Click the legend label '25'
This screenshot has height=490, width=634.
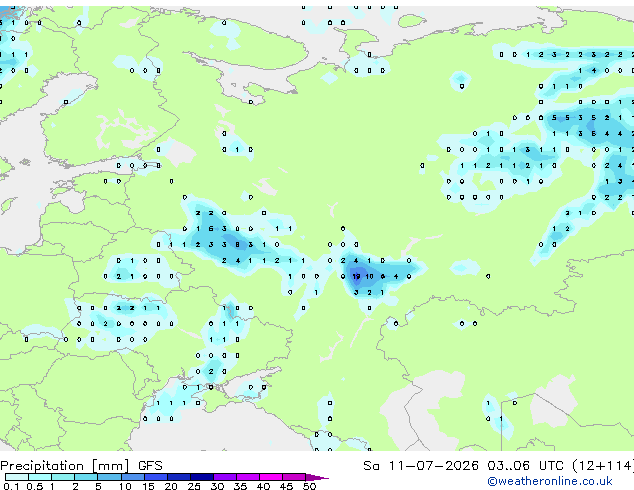pos(194,486)
